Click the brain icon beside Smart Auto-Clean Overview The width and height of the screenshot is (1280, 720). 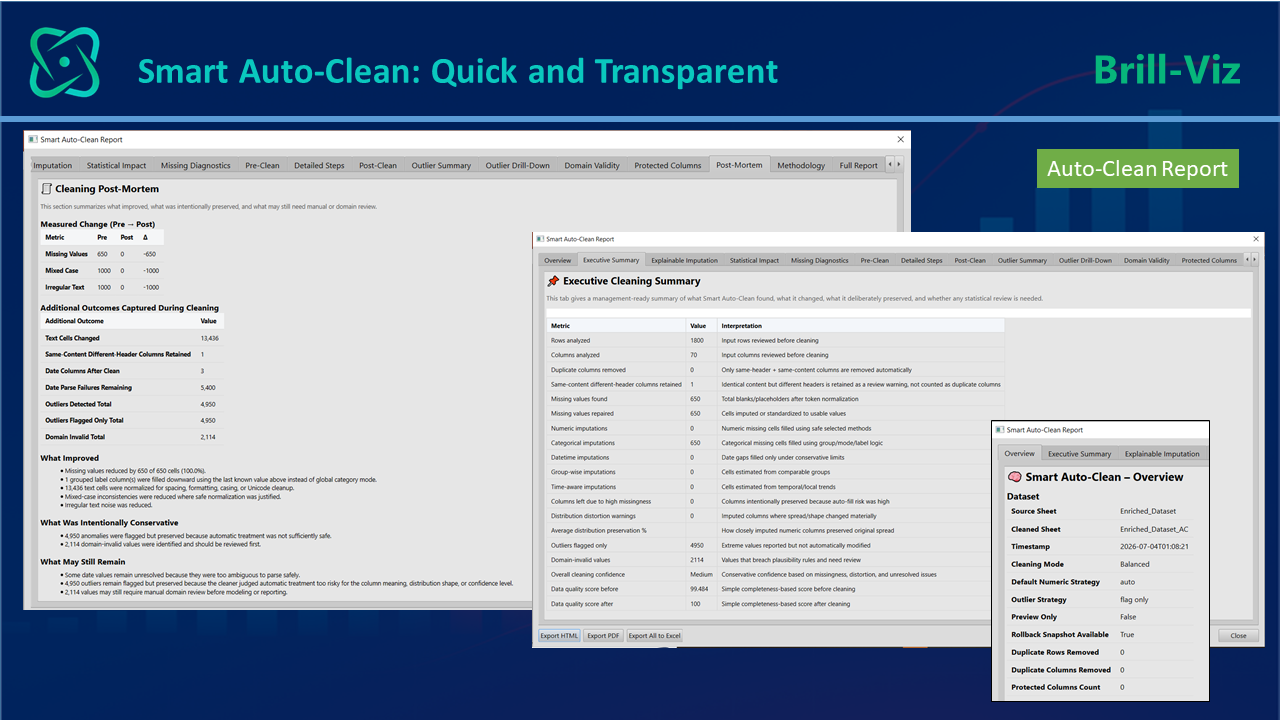[x=1014, y=477]
